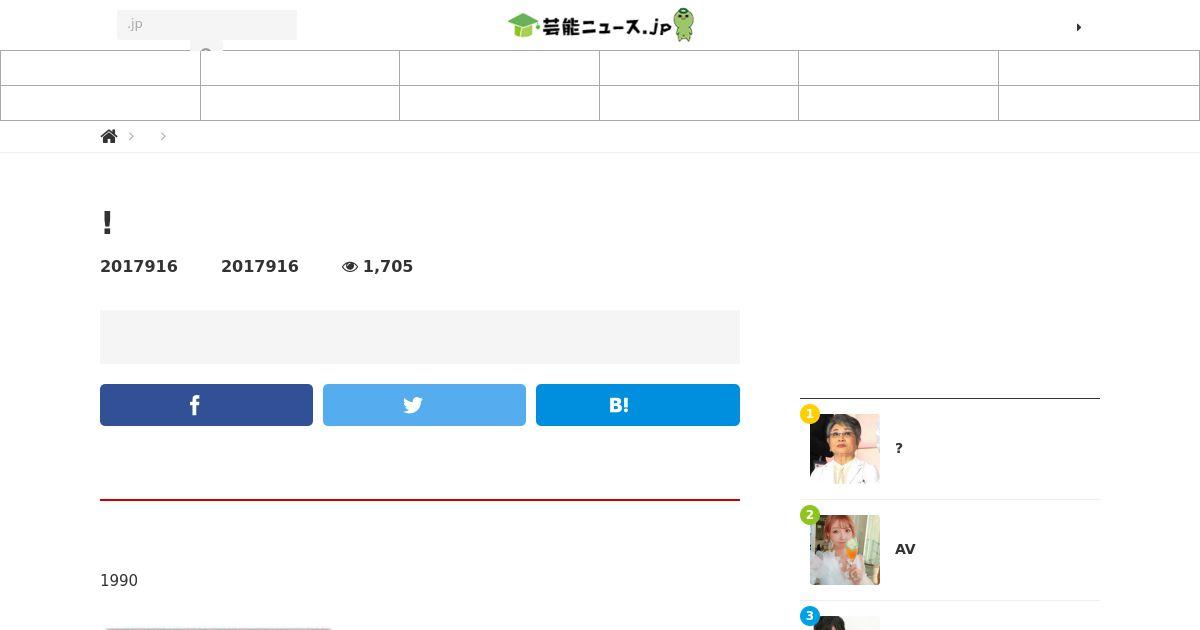
Task: Open the last top-row navigation cell
Action: (x=1099, y=68)
